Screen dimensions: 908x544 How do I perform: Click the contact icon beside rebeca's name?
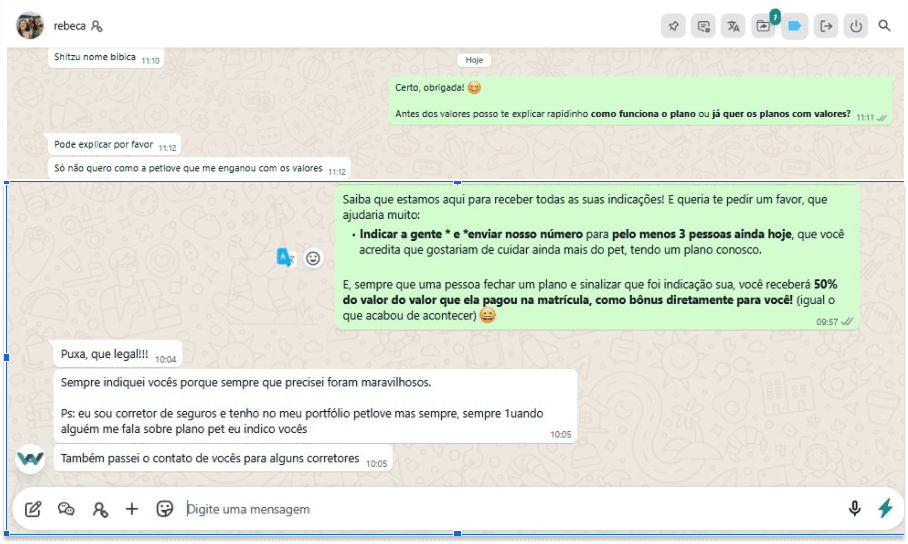click(x=97, y=26)
